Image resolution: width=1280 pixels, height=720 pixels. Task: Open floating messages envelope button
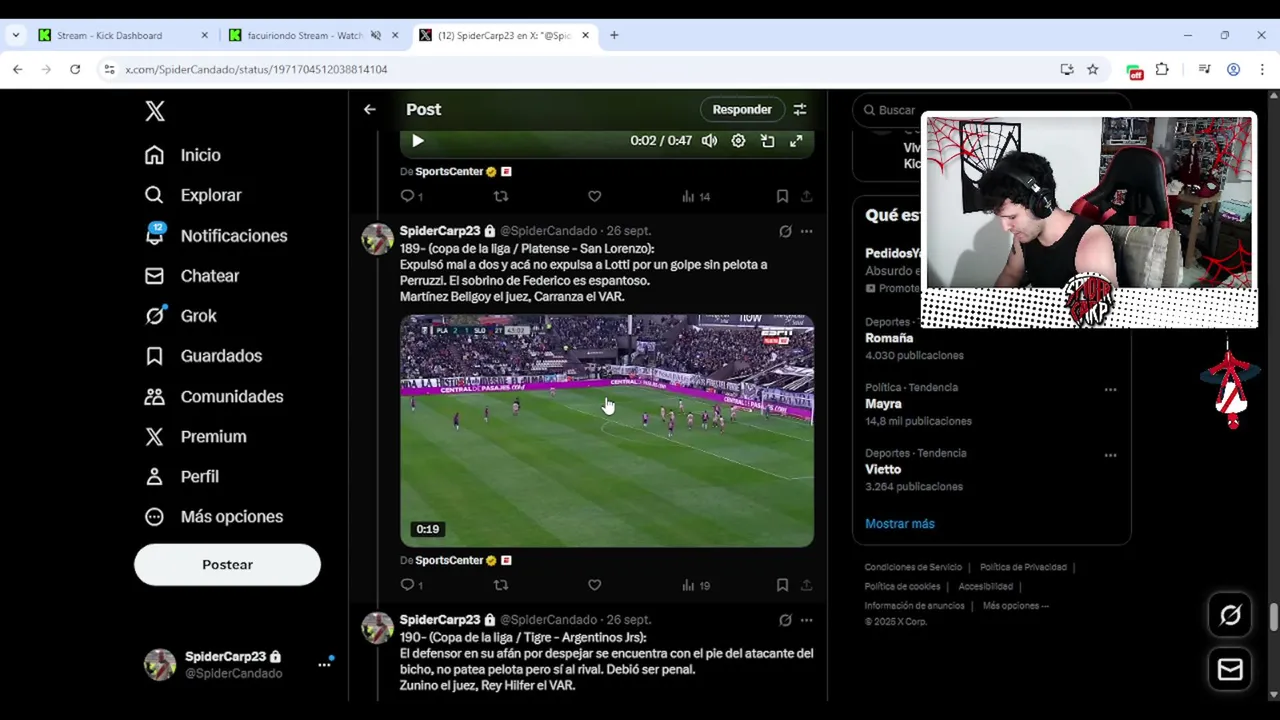[x=1230, y=670]
